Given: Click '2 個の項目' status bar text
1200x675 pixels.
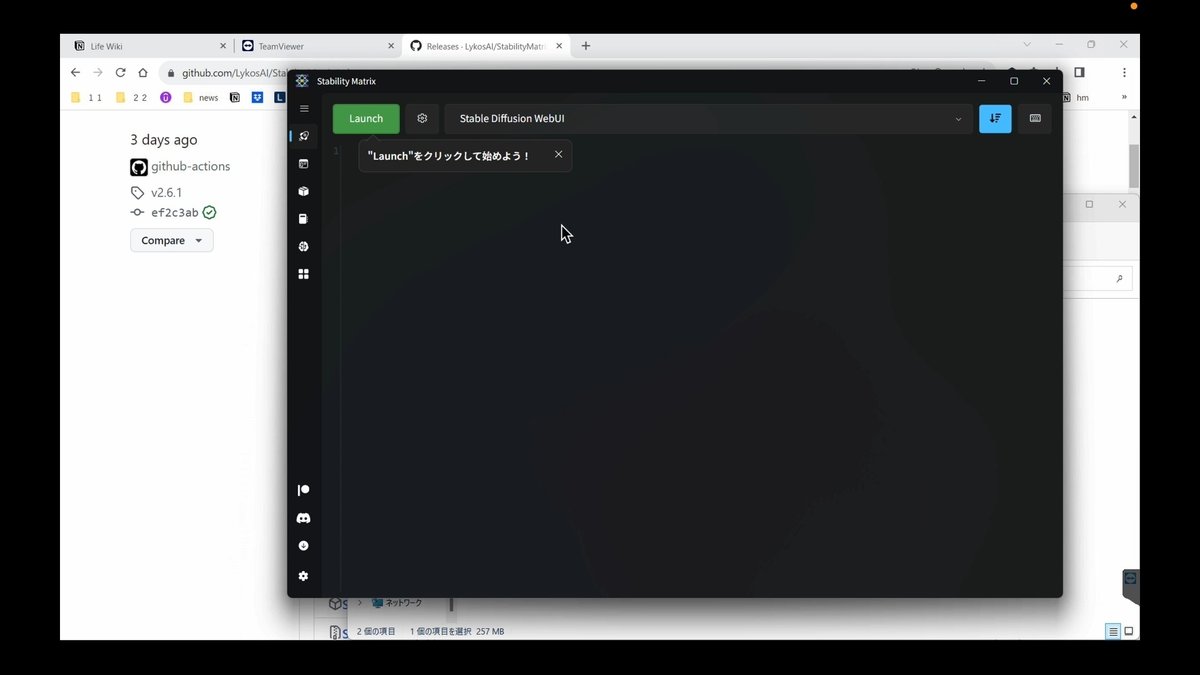Looking at the screenshot, I should (x=376, y=632).
